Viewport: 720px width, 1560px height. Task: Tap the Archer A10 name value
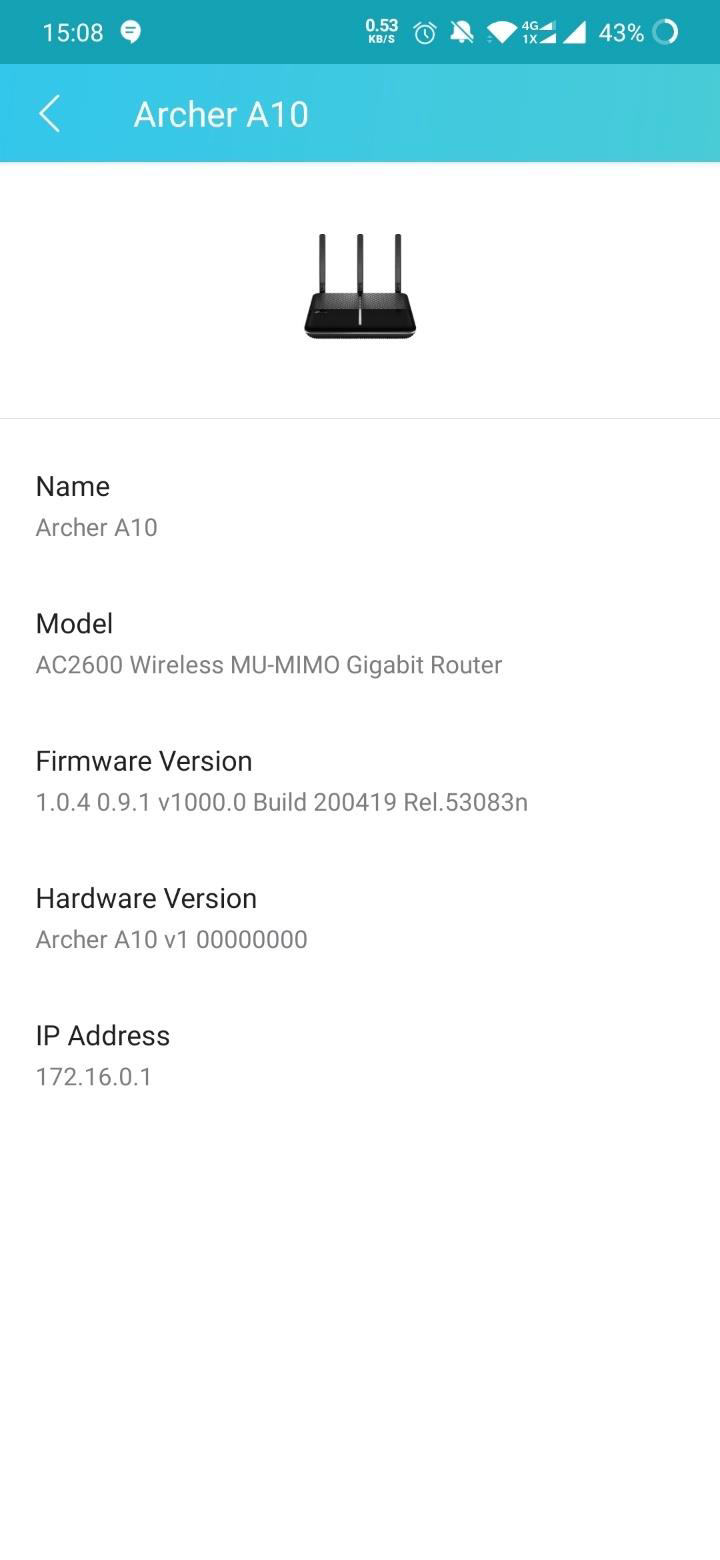97,527
